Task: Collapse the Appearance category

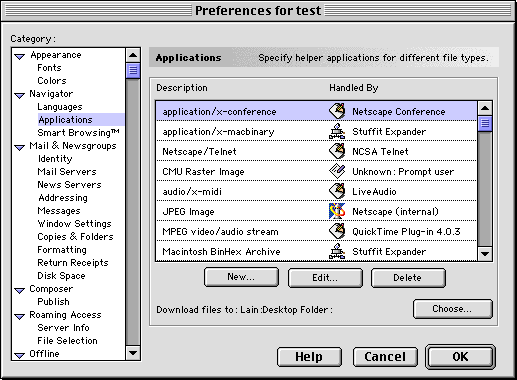Action: tap(20, 57)
